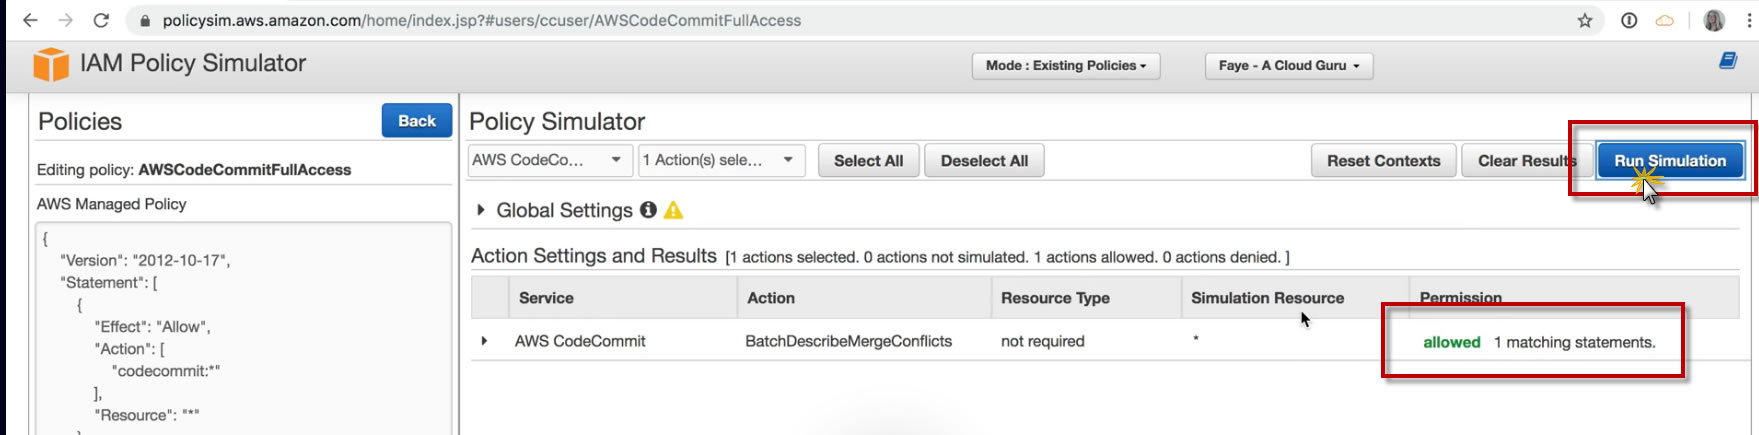Open the AWS CodeCommit service dropdown

pos(548,160)
